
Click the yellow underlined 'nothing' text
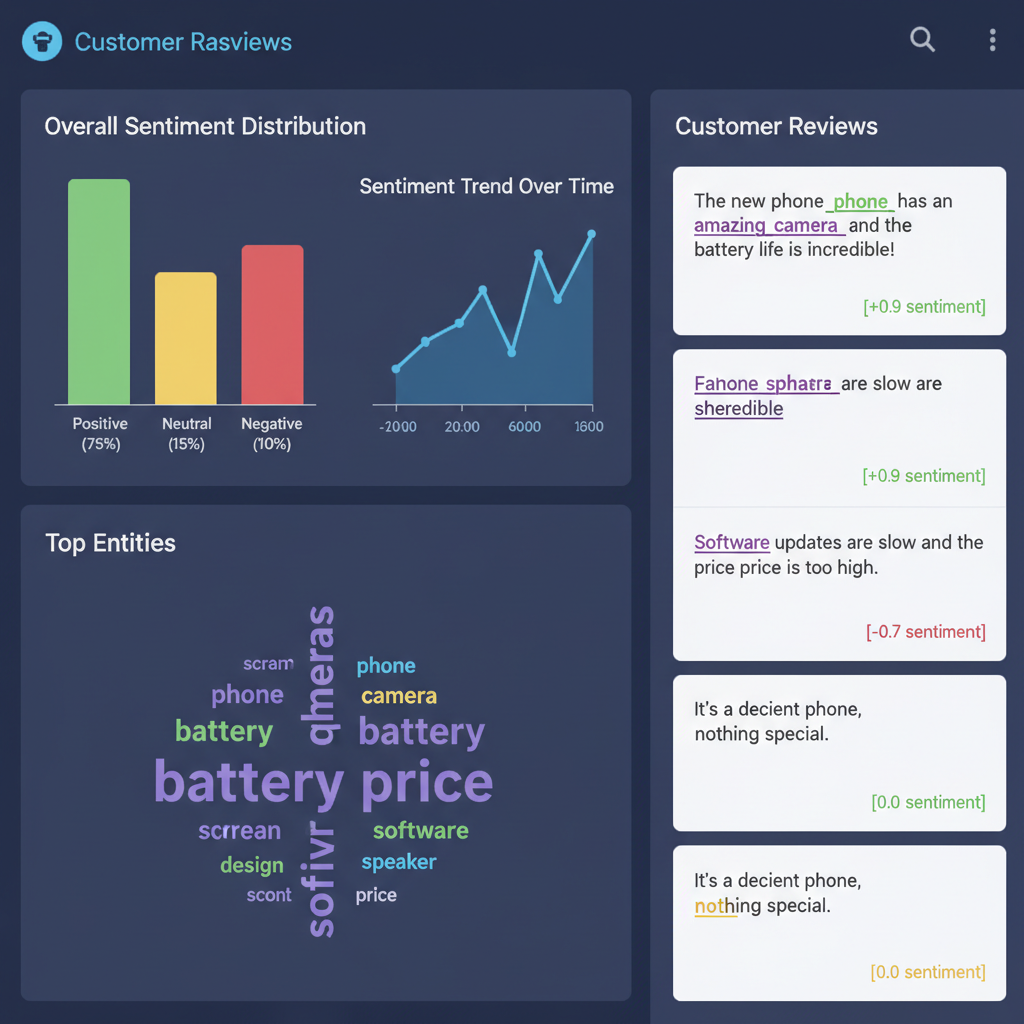click(x=715, y=906)
